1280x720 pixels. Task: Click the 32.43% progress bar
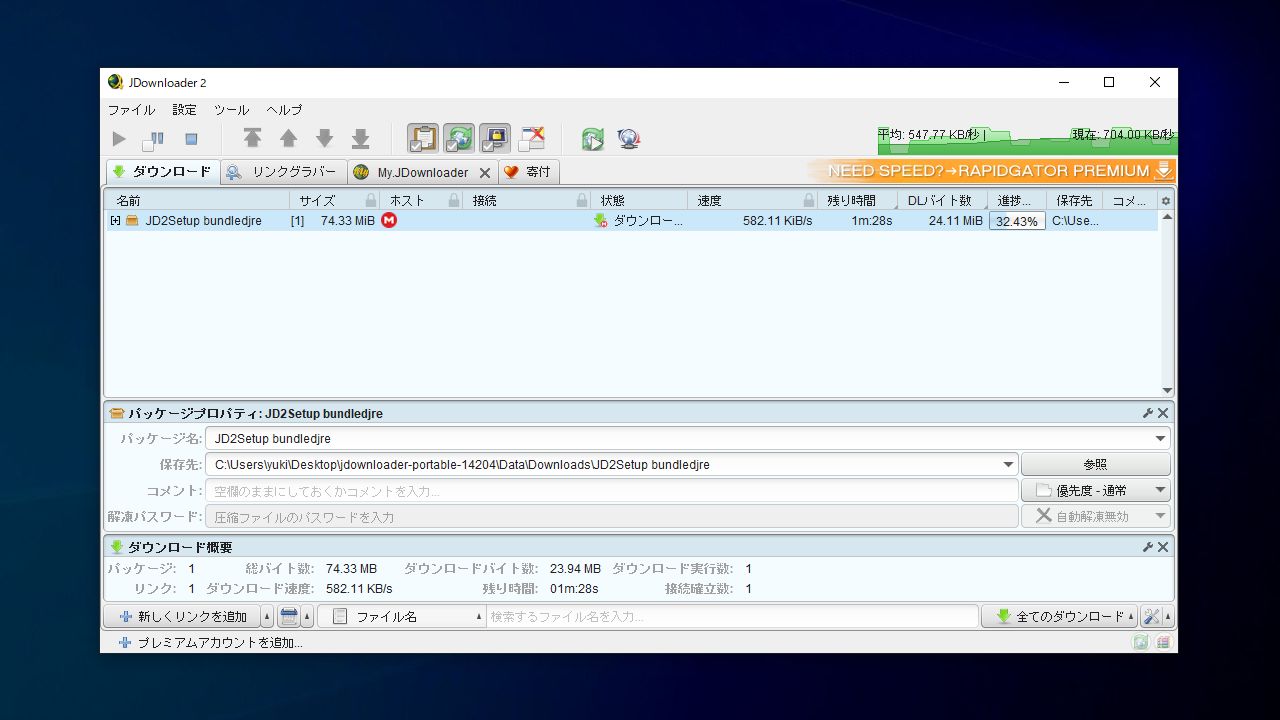click(1017, 221)
